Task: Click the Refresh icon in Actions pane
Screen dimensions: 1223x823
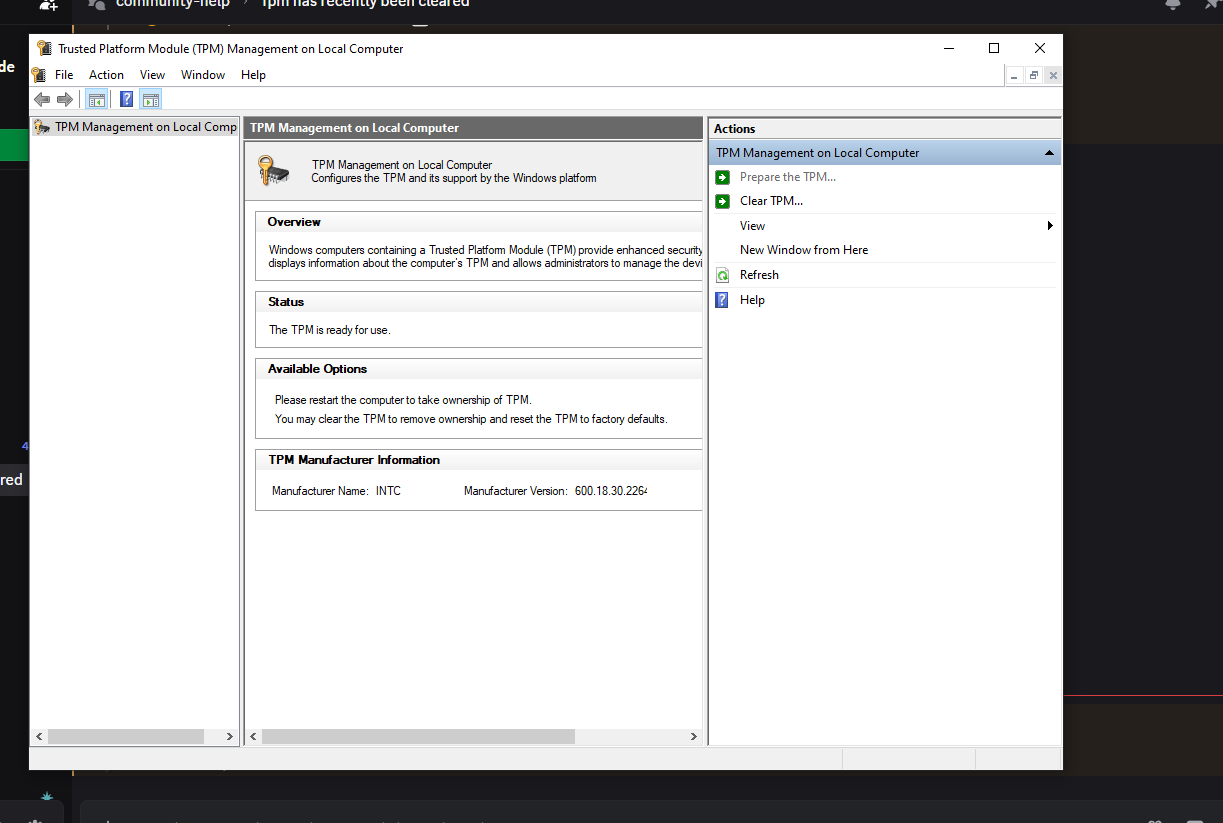Action: click(723, 275)
